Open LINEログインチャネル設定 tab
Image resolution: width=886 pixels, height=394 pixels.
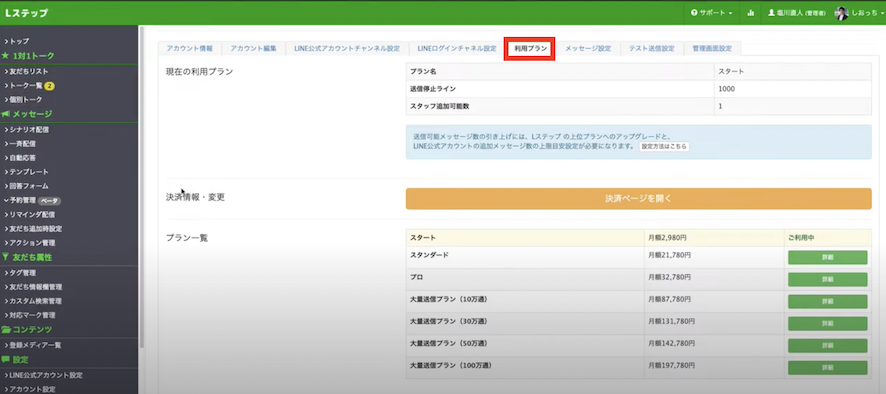pos(457,49)
